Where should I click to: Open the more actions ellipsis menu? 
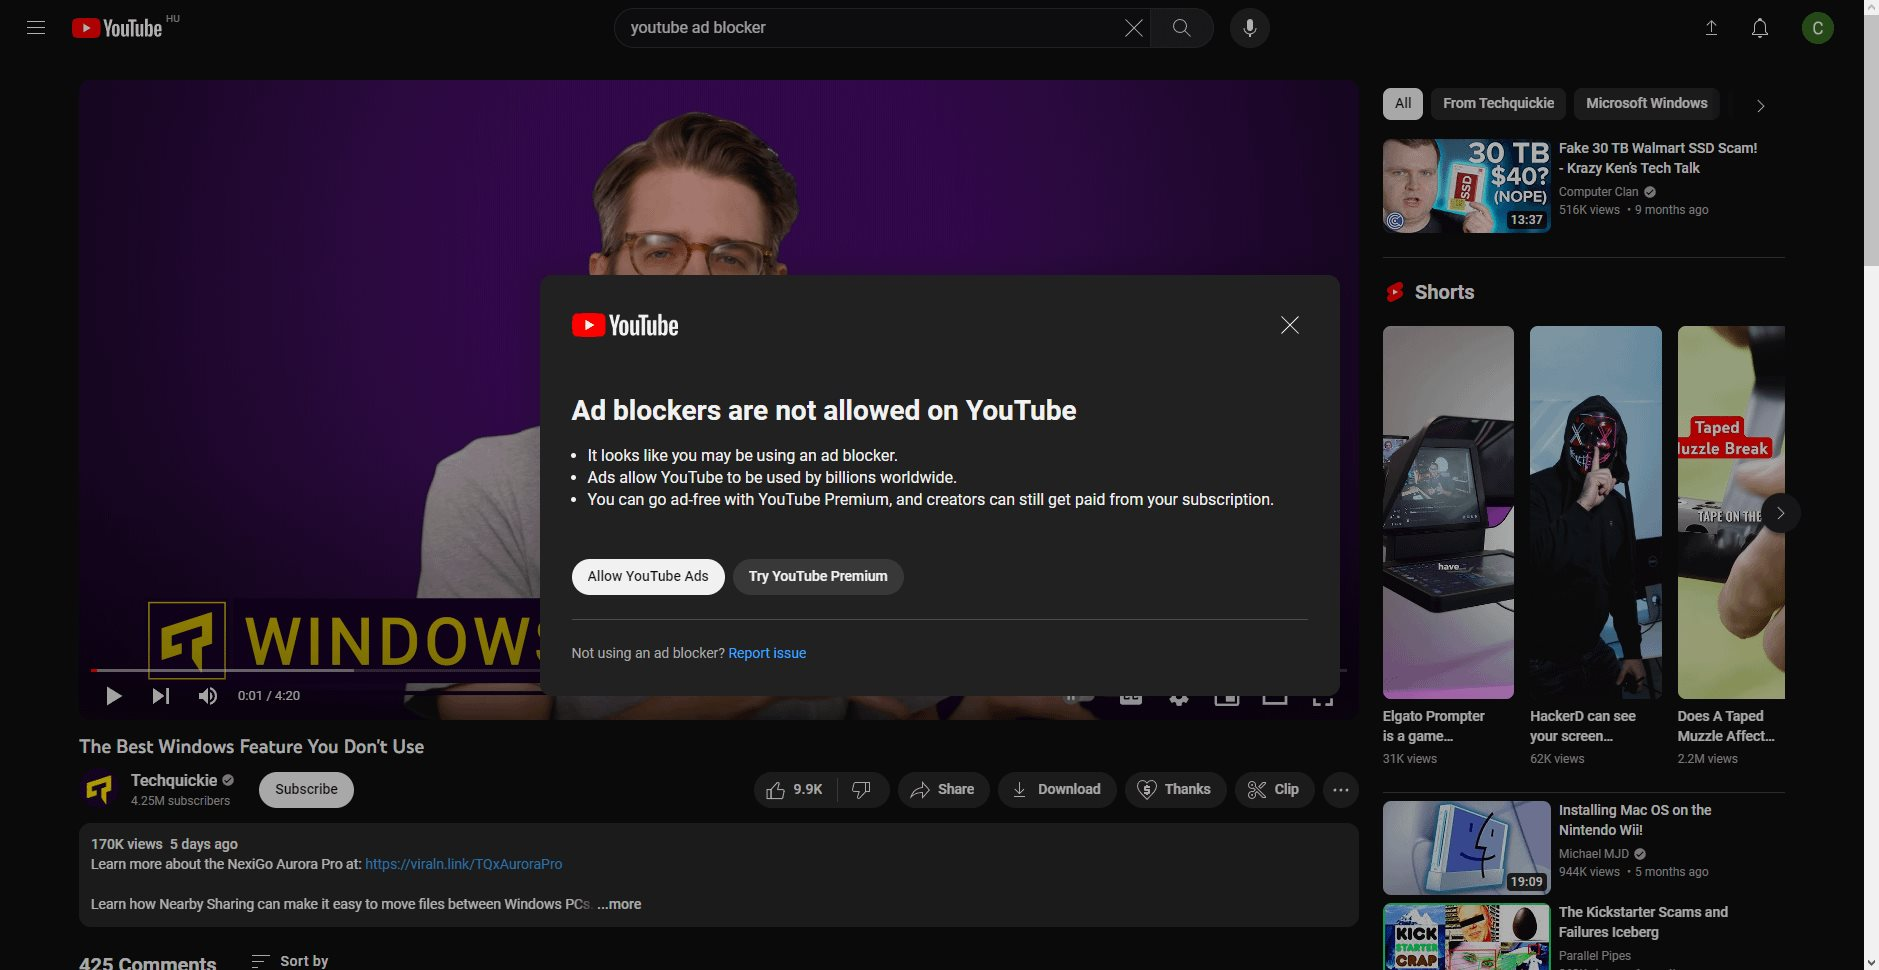(1341, 790)
